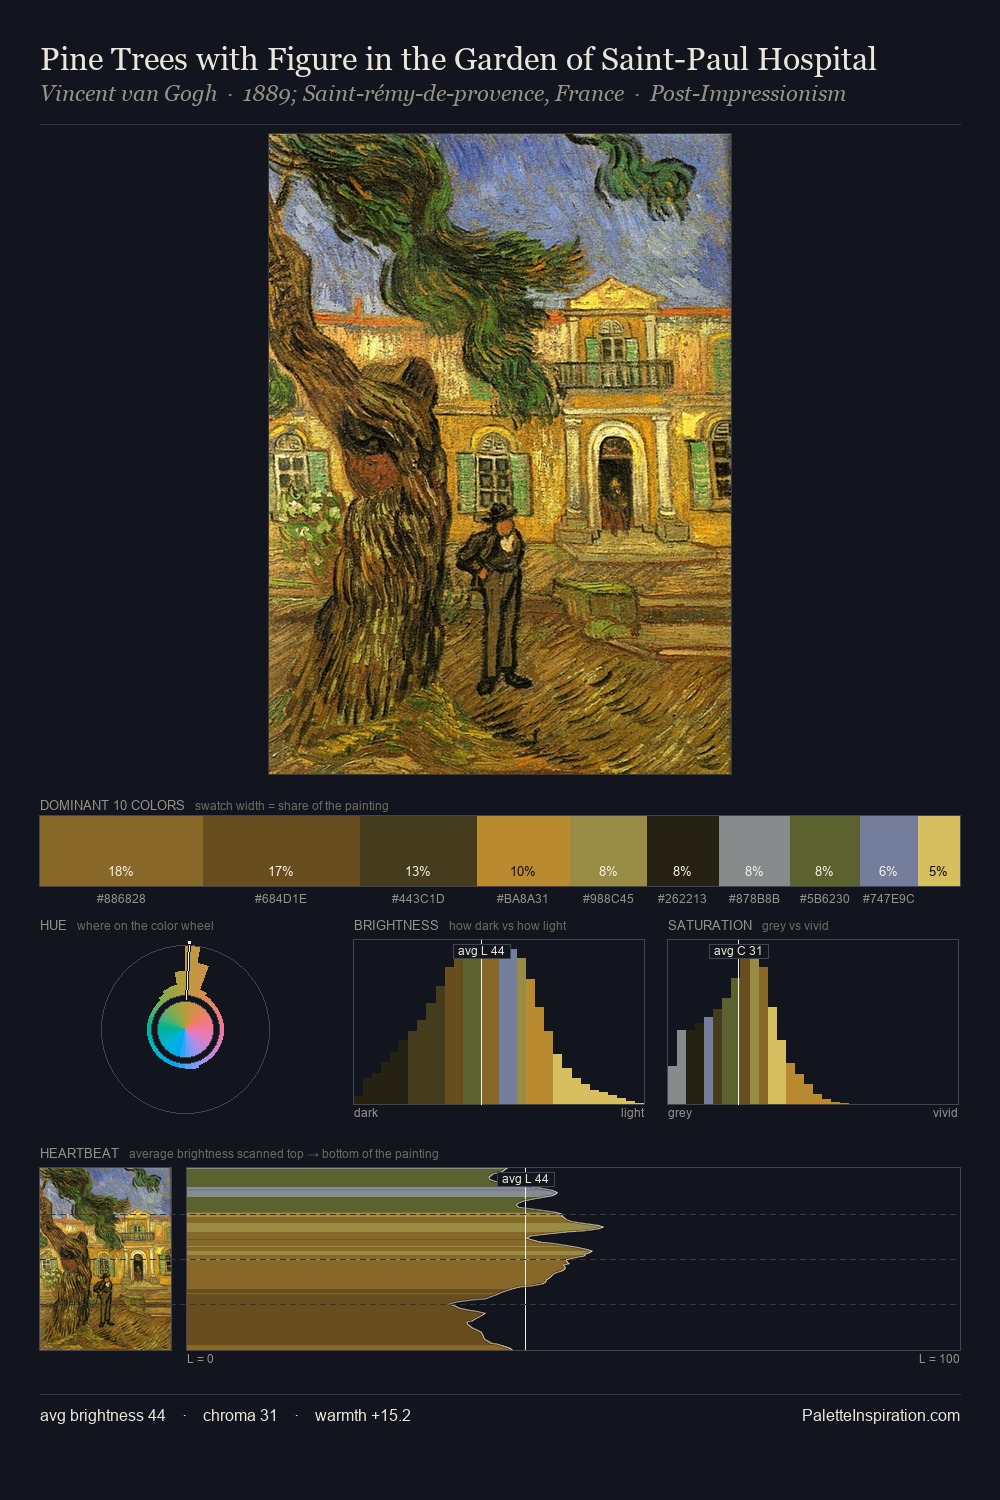The image size is (1000, 1500).
Task: Click the 'L = 100' axis label
Action: [x=939, y=1359]
